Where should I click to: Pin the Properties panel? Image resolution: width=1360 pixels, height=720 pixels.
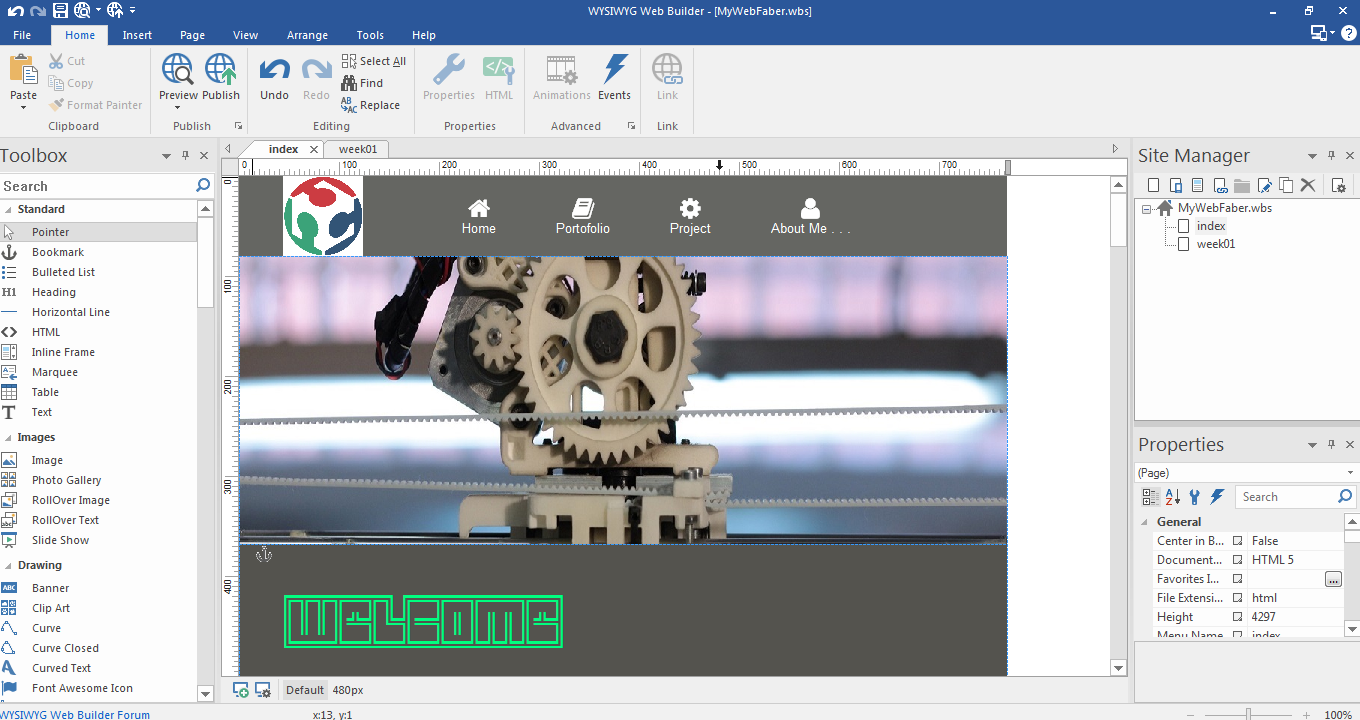point(1331,444)
